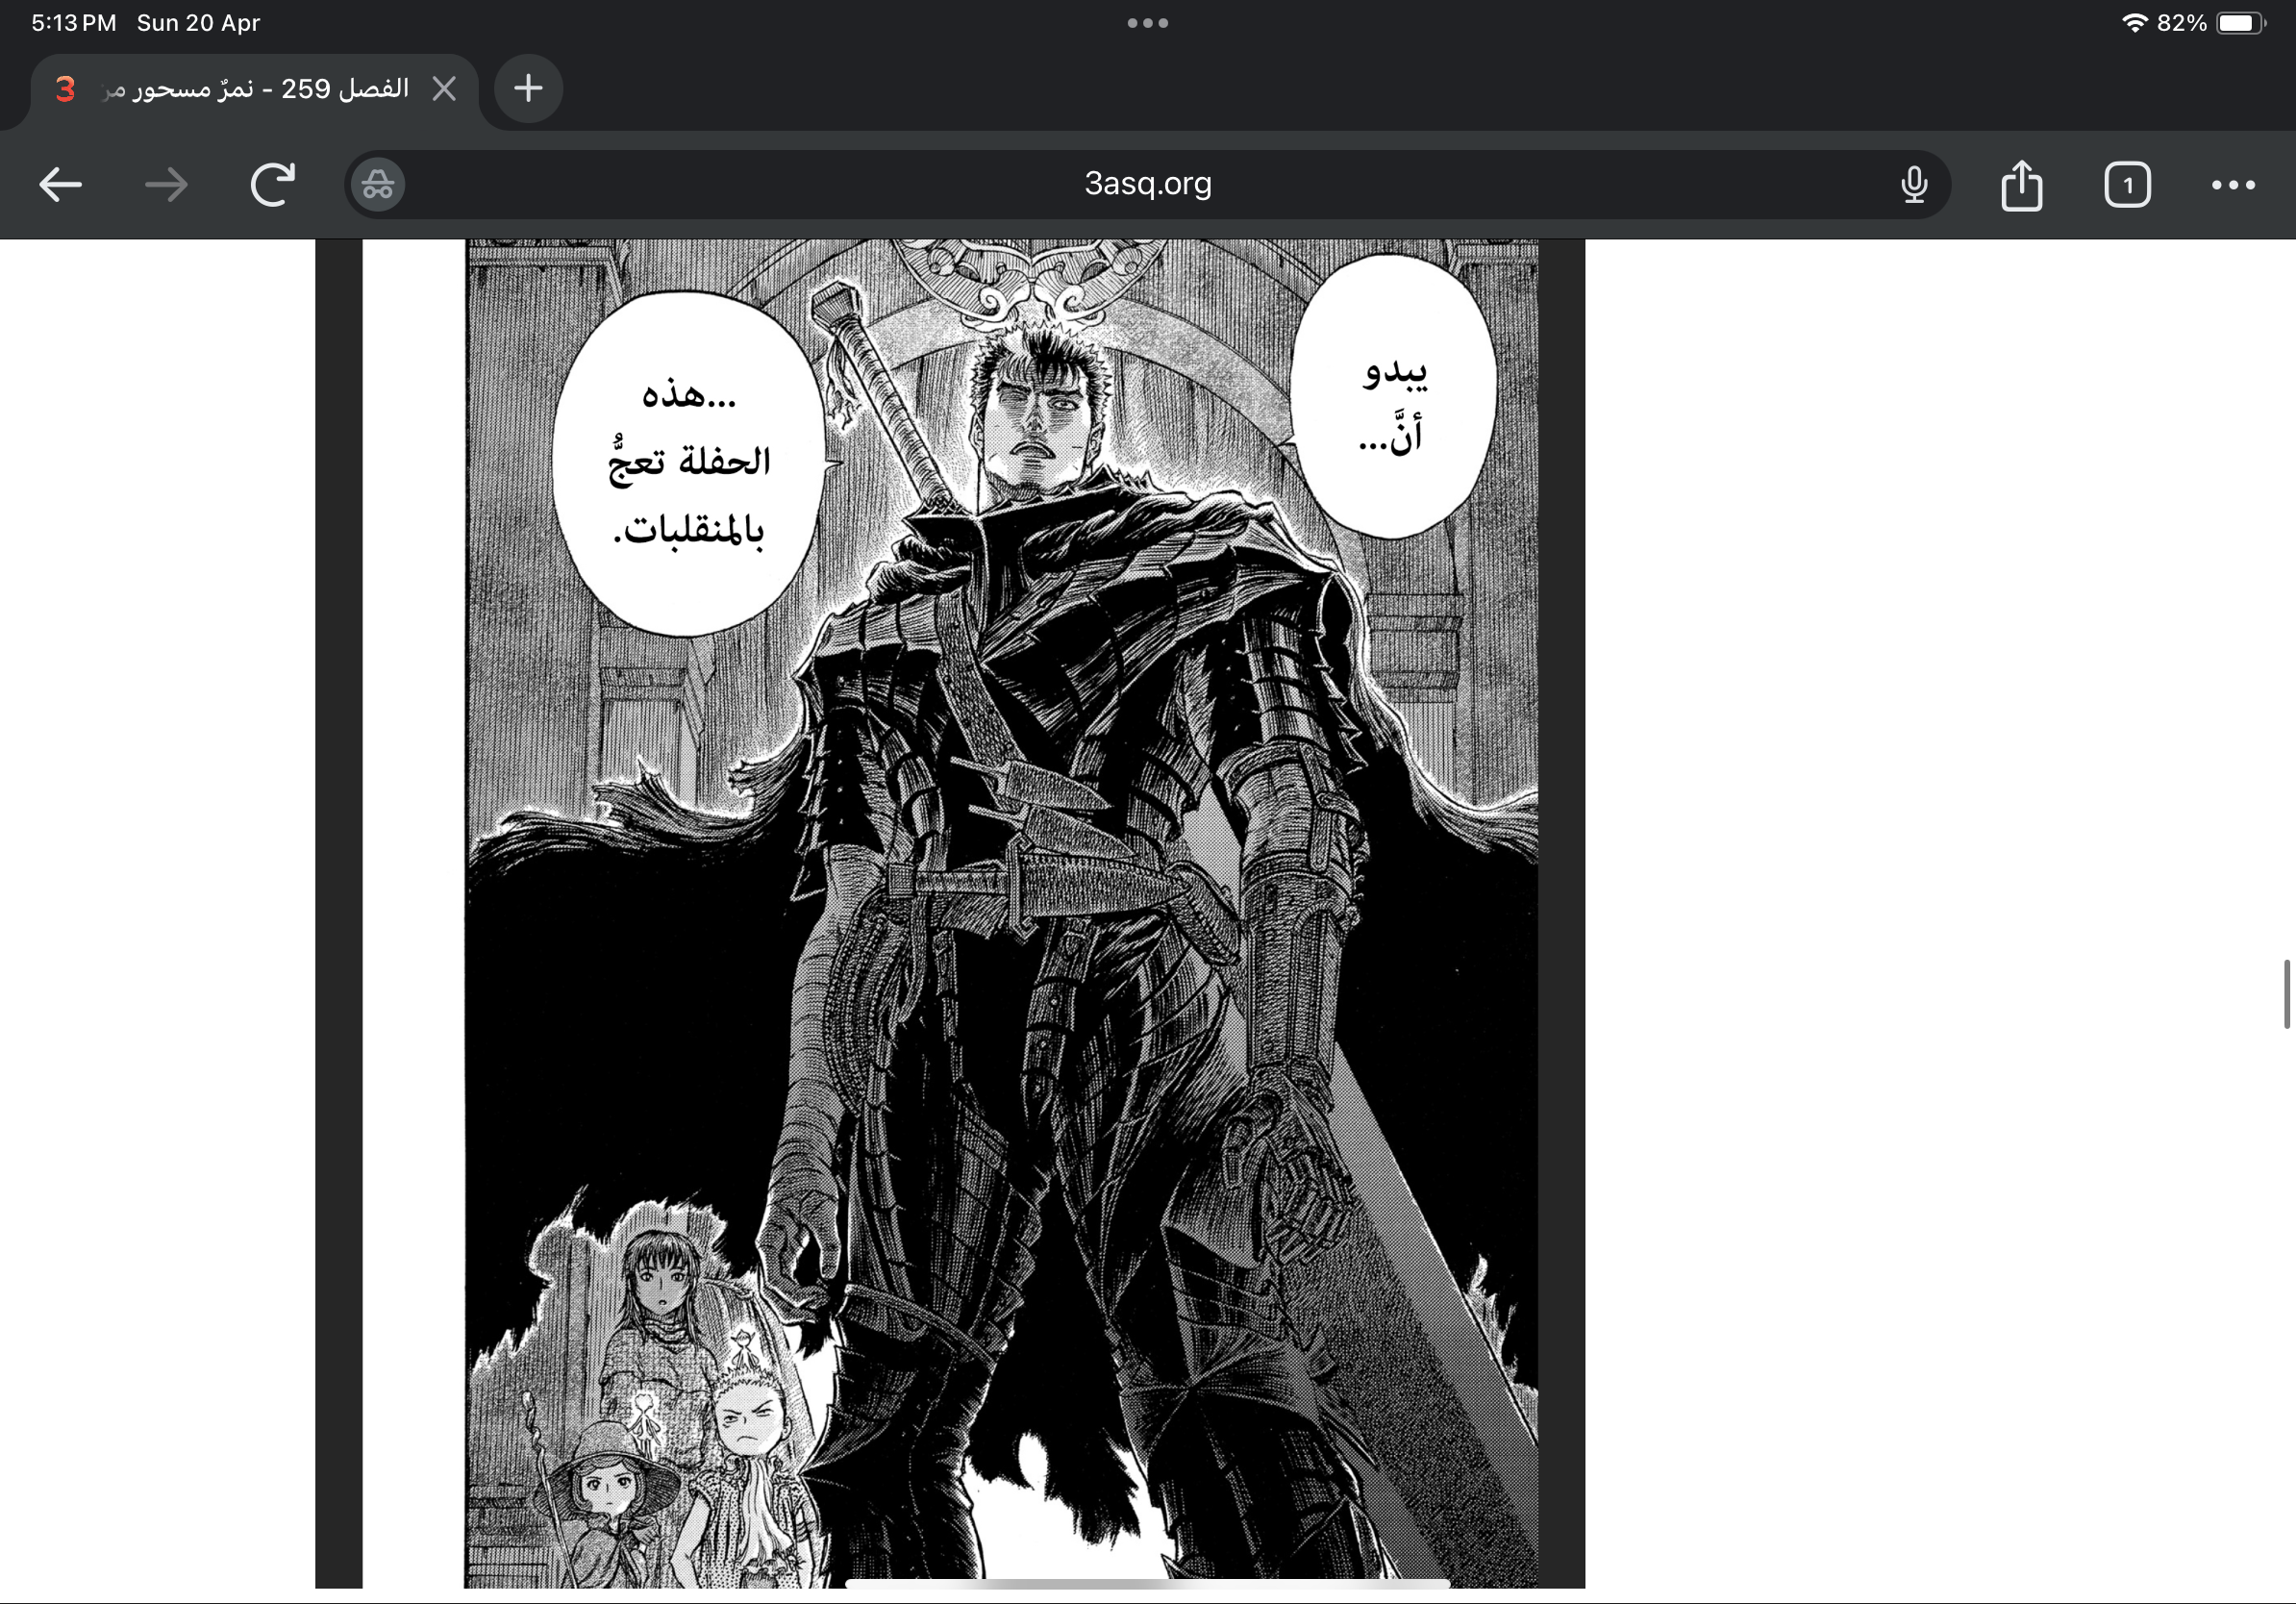Tap the three dots multitasking control at top
Screen dimensions: 2296x1604
pos(1147,23)
